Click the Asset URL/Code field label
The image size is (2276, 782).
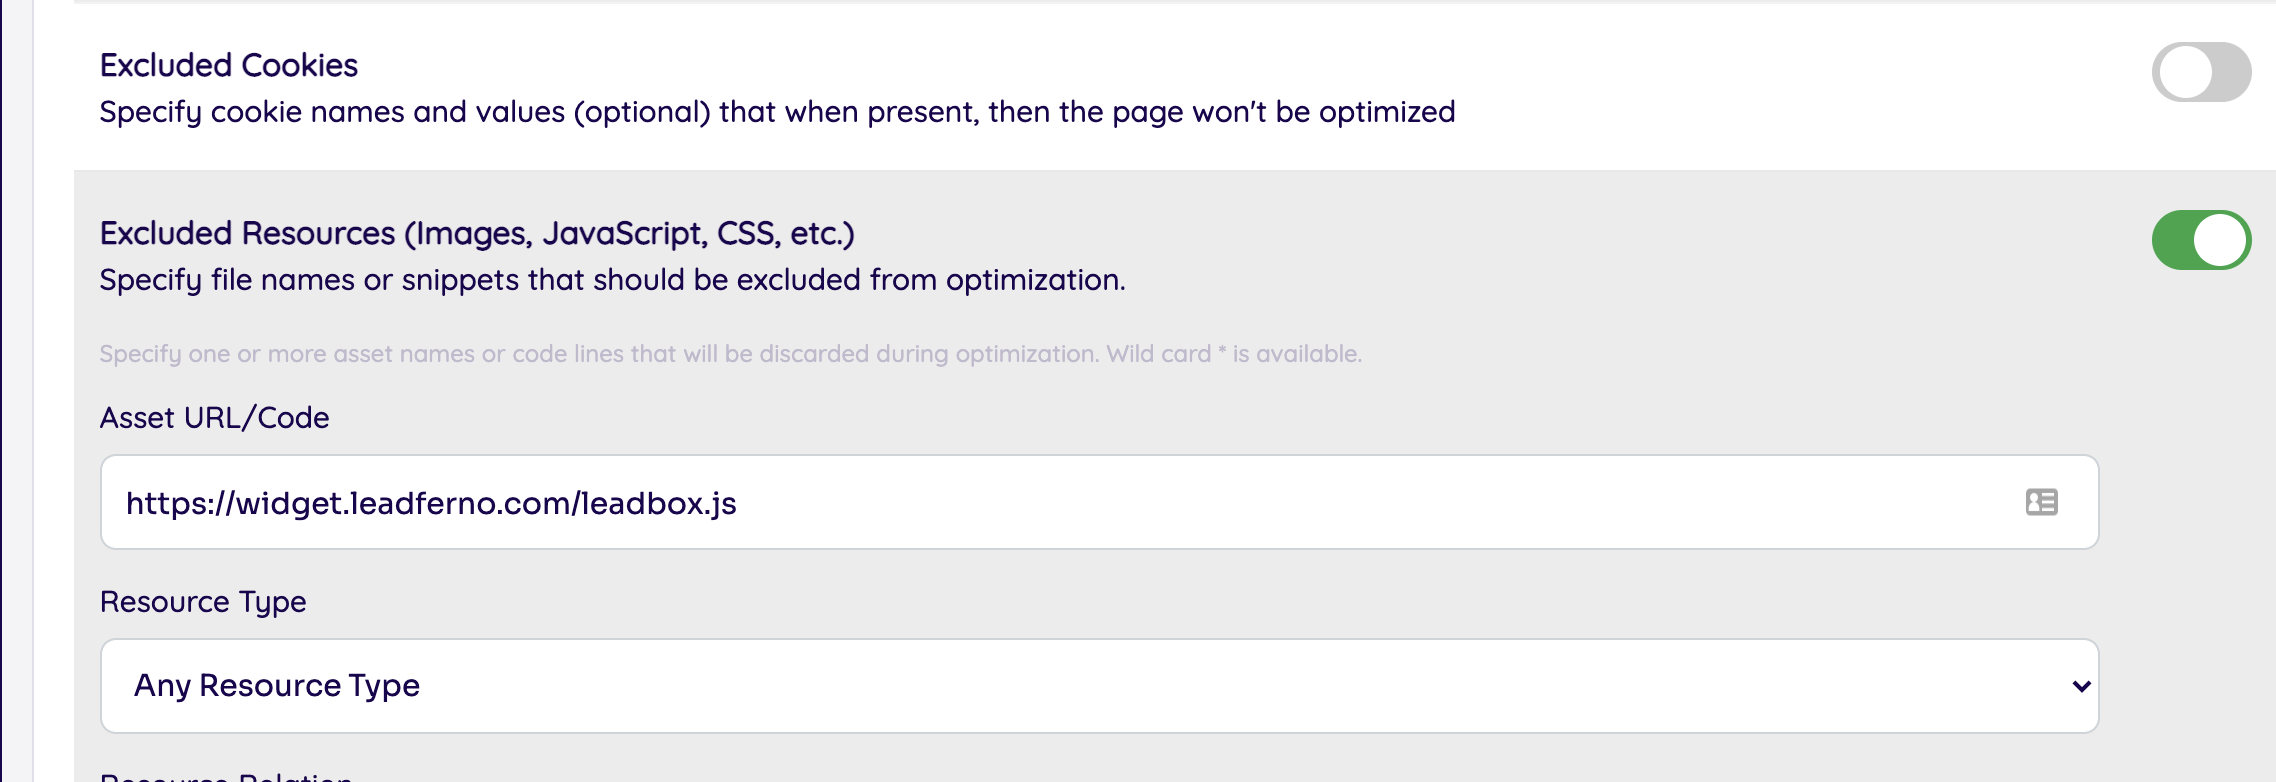214,418
